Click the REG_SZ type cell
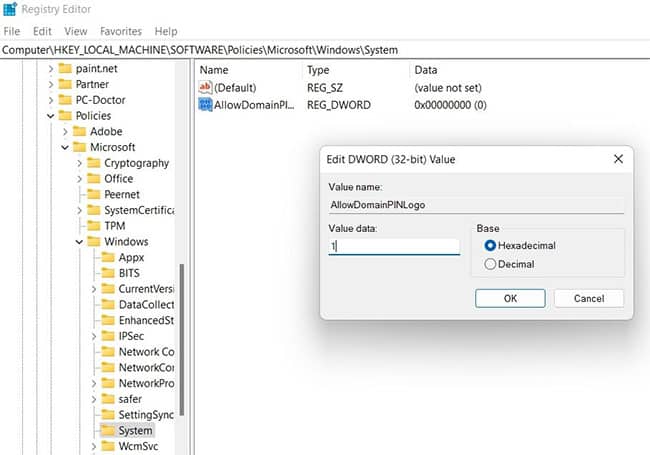 pyautogui.click(x=325, y=87)
